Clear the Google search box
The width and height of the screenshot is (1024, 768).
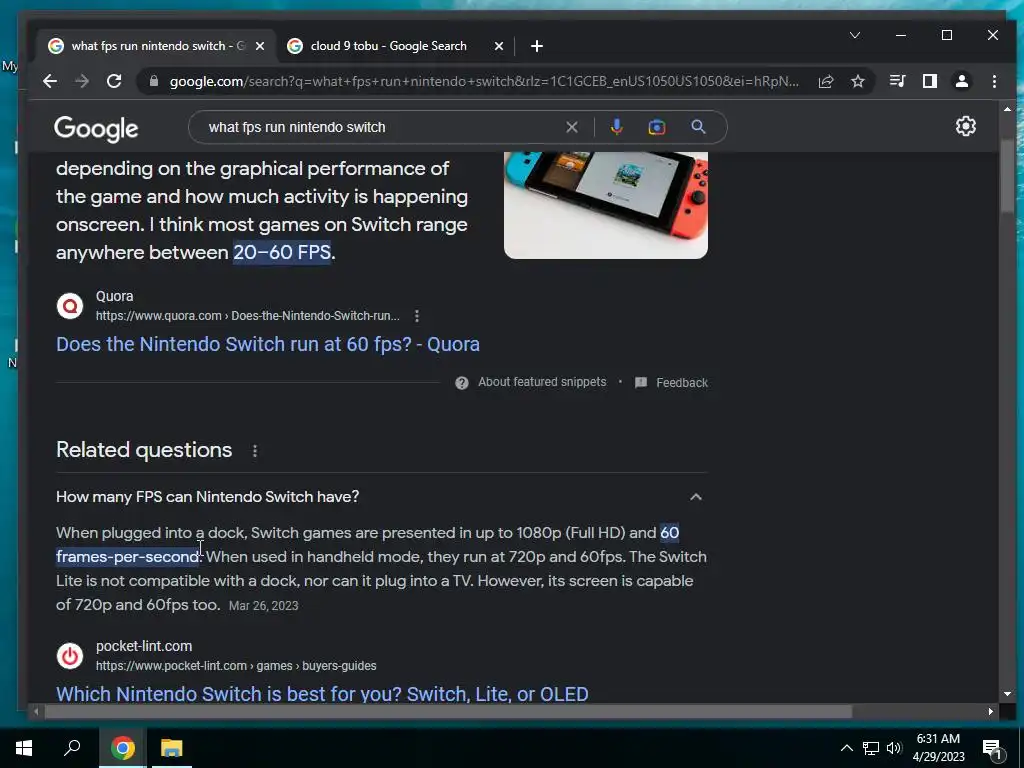click(572, 127)
